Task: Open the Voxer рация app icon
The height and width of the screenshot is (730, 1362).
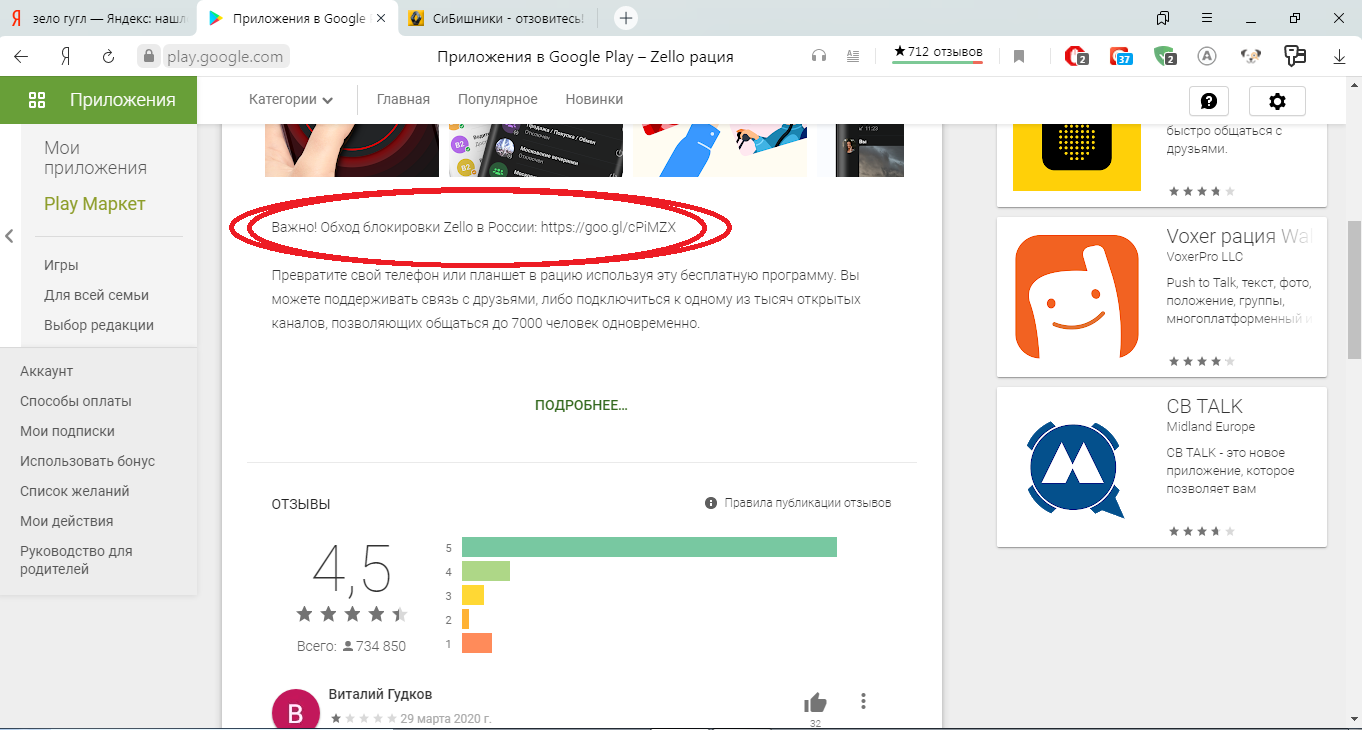Action: (1076, 297)
